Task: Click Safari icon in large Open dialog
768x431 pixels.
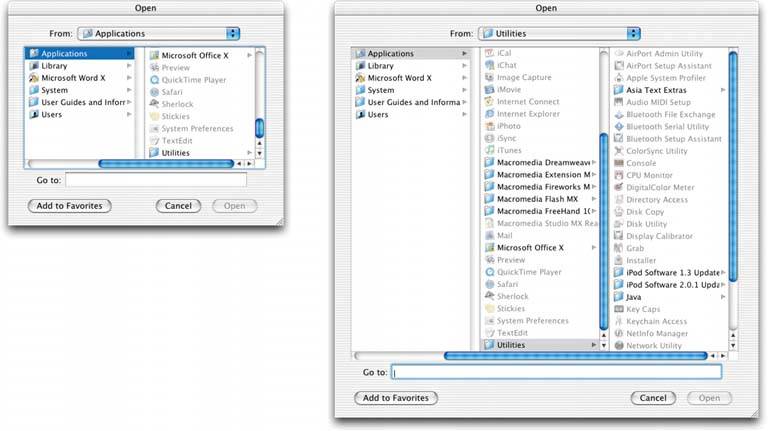Action: point(489,284)
